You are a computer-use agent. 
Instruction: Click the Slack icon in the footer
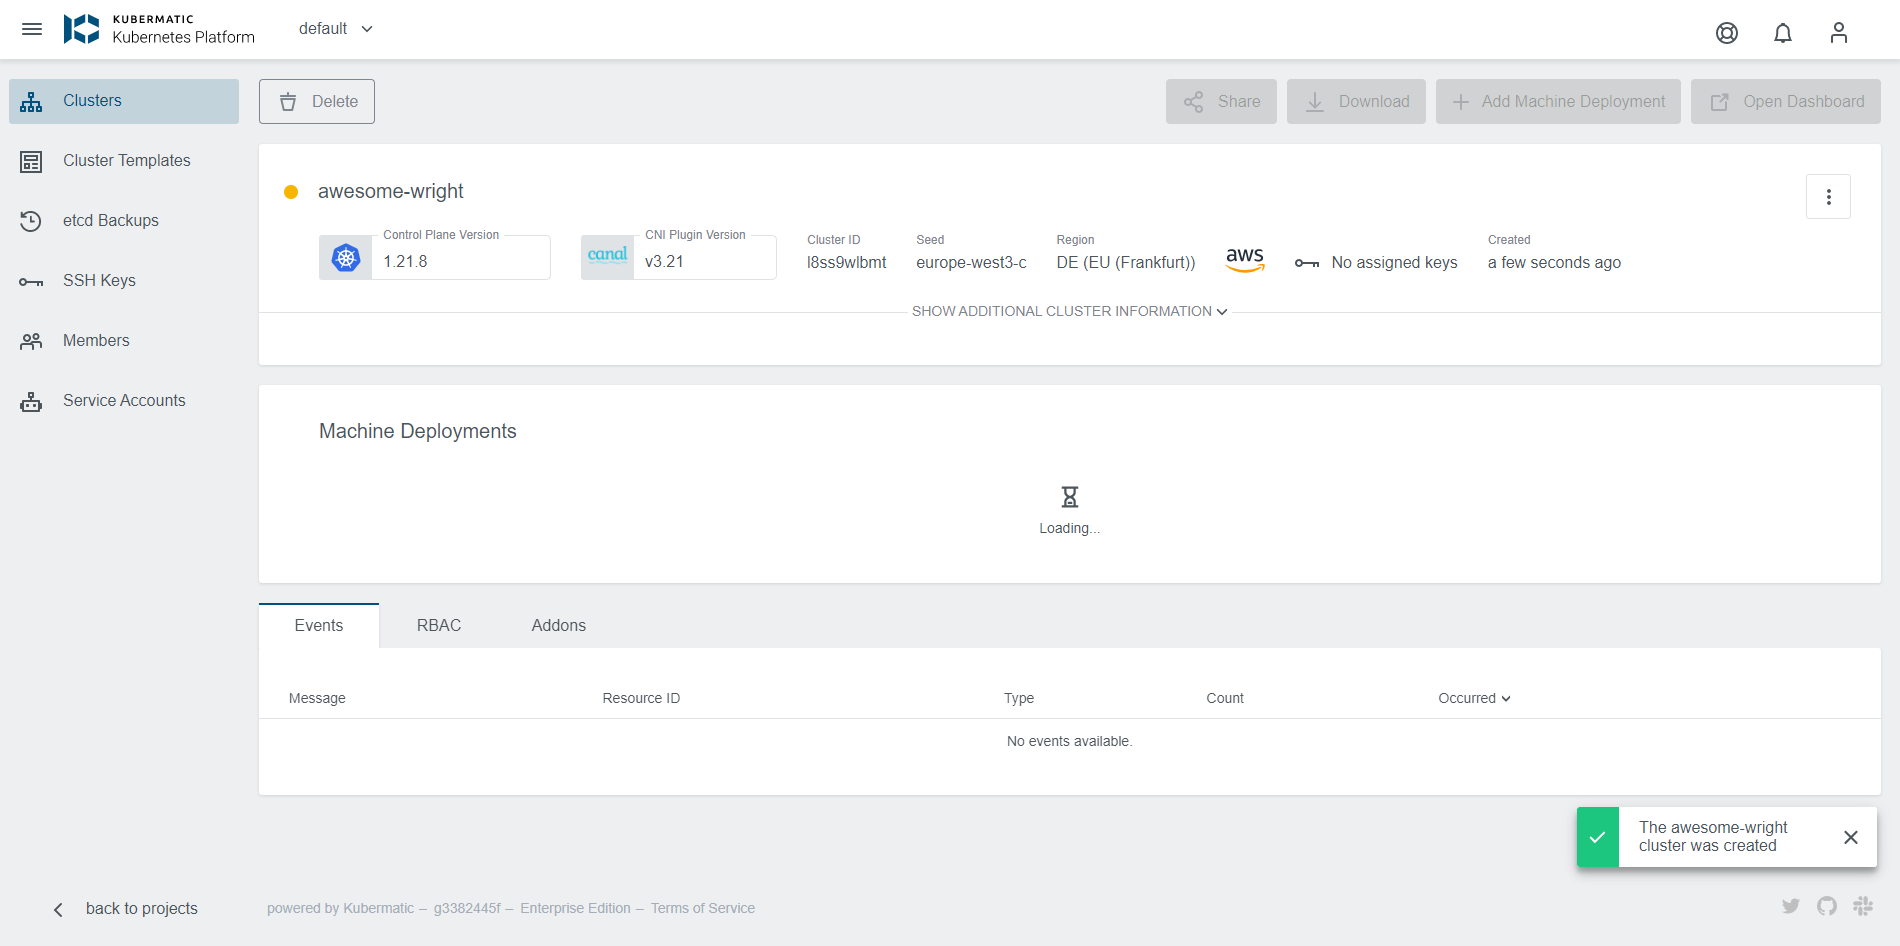point(1863,906)
